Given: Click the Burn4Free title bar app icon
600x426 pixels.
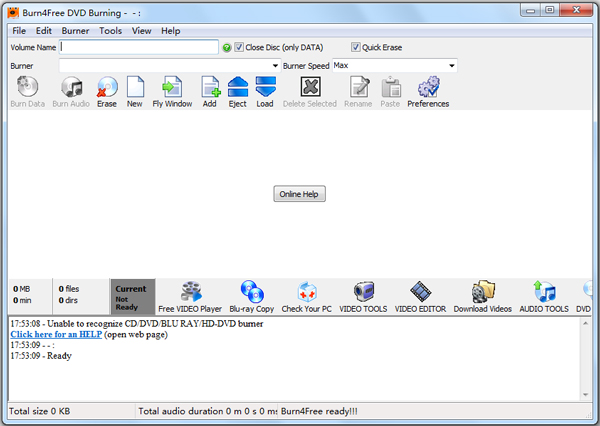Looking at the screenshot, I should [x=13, y=13].
